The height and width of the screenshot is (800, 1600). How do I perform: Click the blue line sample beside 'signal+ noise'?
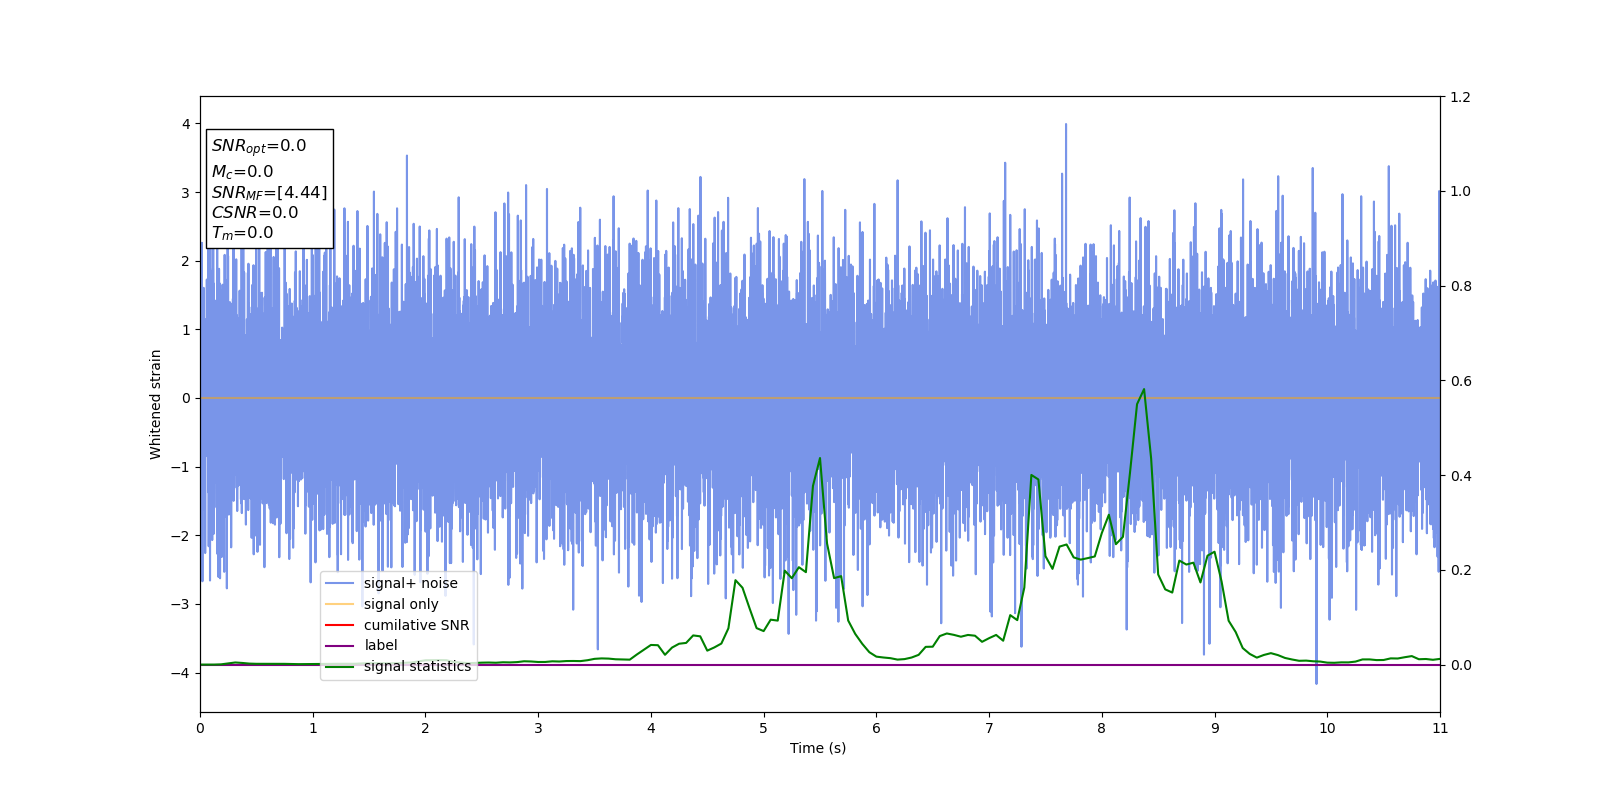coord(340,583)
